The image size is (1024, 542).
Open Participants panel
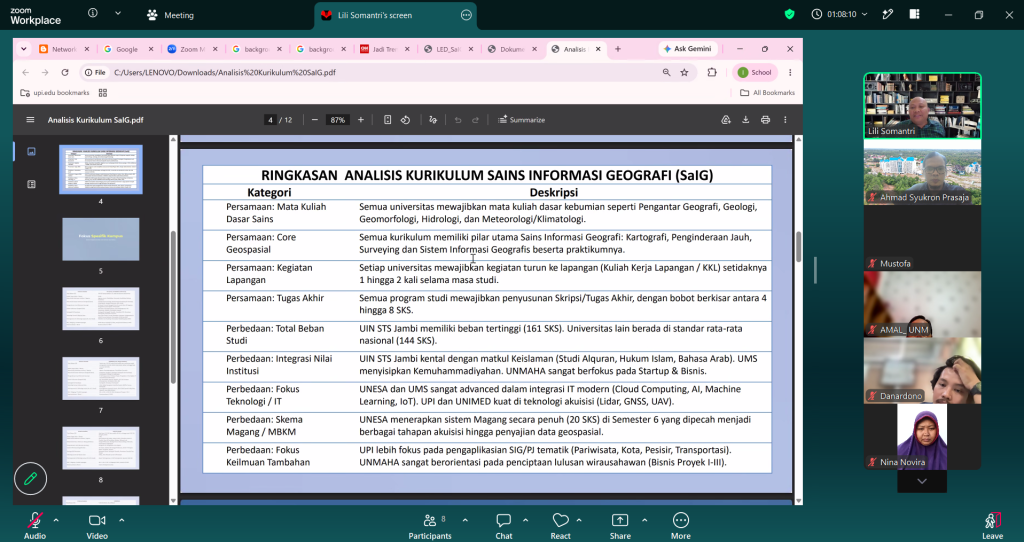point(430,525)
